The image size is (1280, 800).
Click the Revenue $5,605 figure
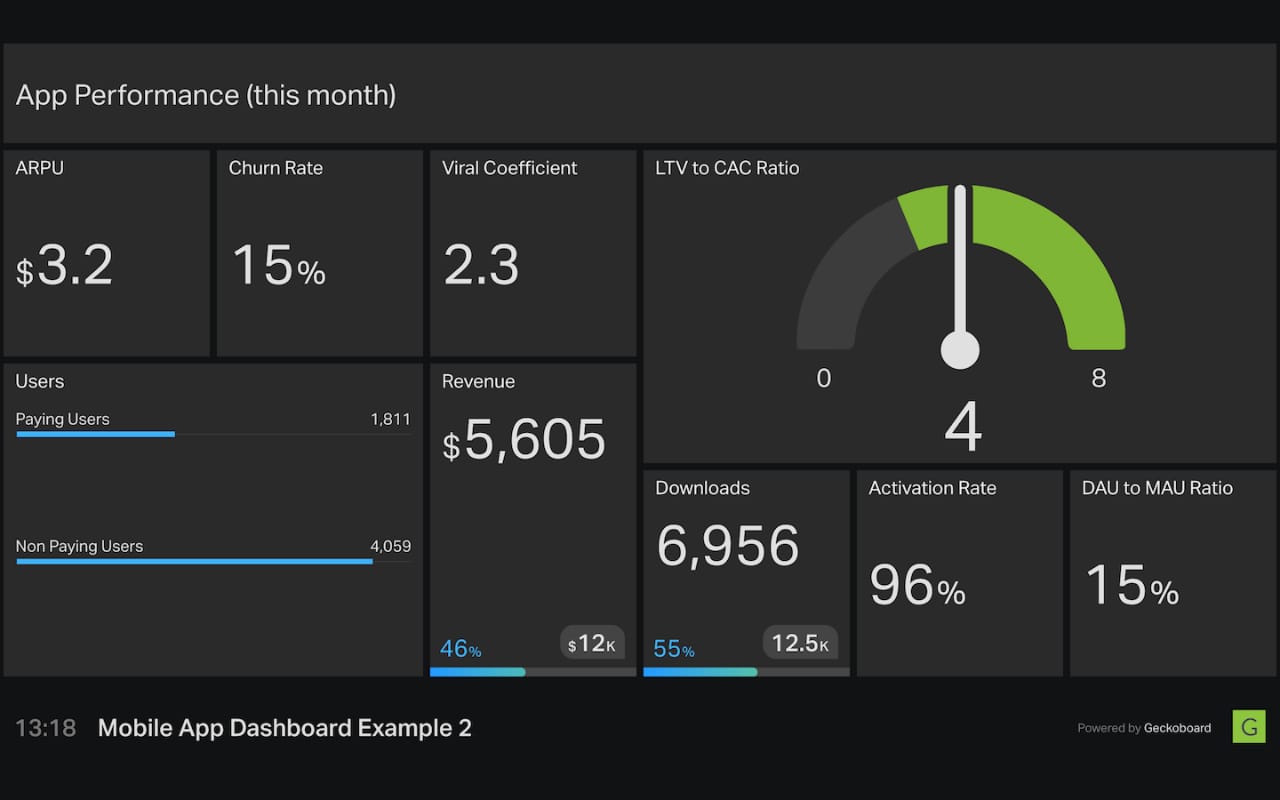[524, 440]
